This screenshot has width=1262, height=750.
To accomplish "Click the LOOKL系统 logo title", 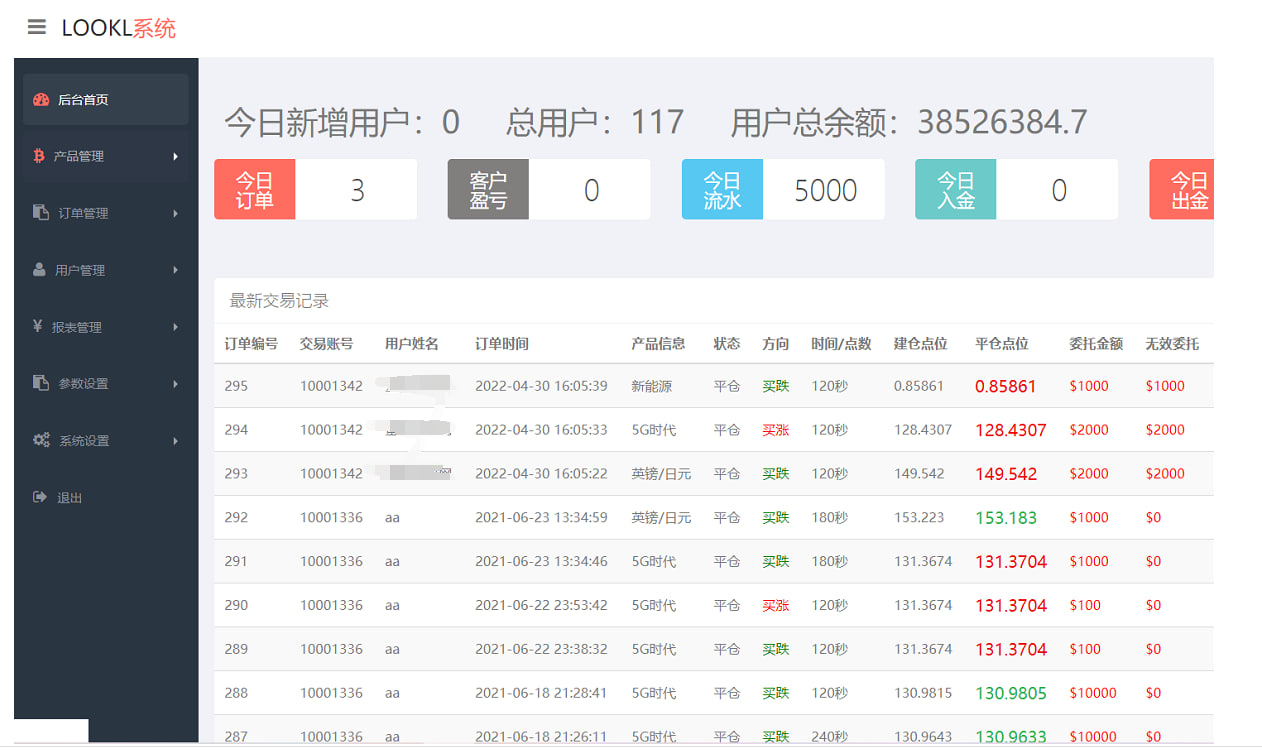I will pyautogui.click(x=119, y=28).
